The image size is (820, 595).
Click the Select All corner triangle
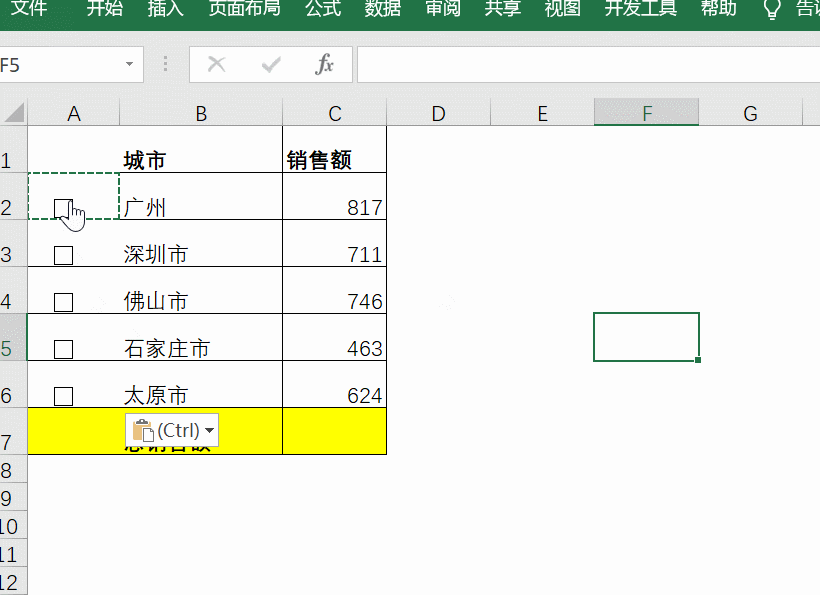click(x=14, y=112)
